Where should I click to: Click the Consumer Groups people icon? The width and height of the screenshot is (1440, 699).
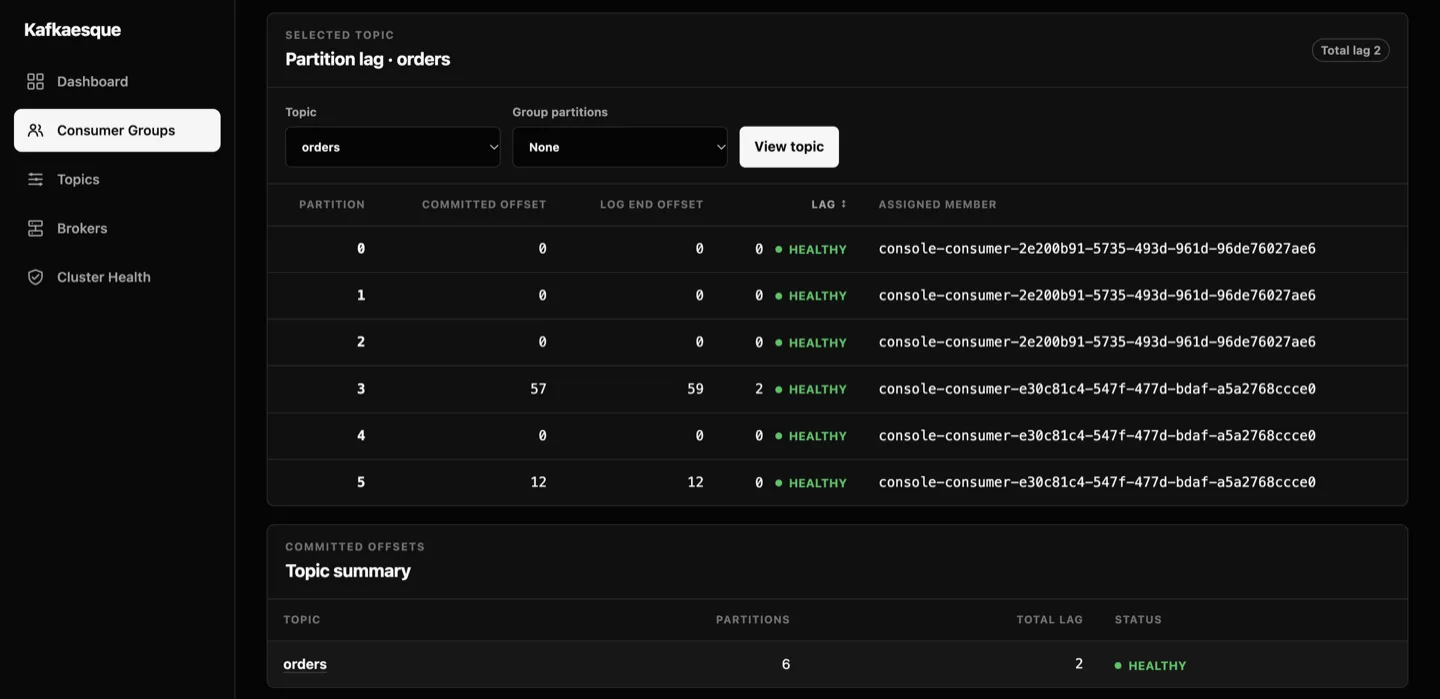click(35, 130)
